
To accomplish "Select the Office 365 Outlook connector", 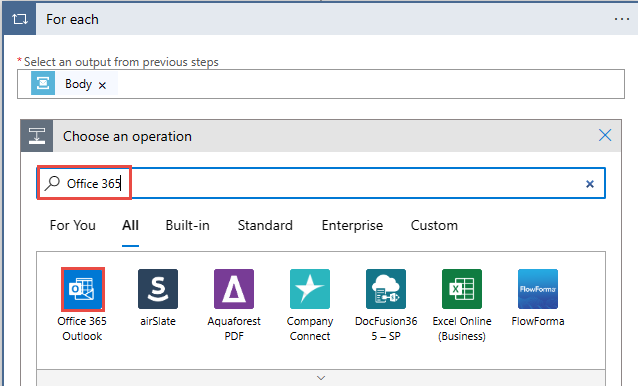I will click(x=82, y=289).
